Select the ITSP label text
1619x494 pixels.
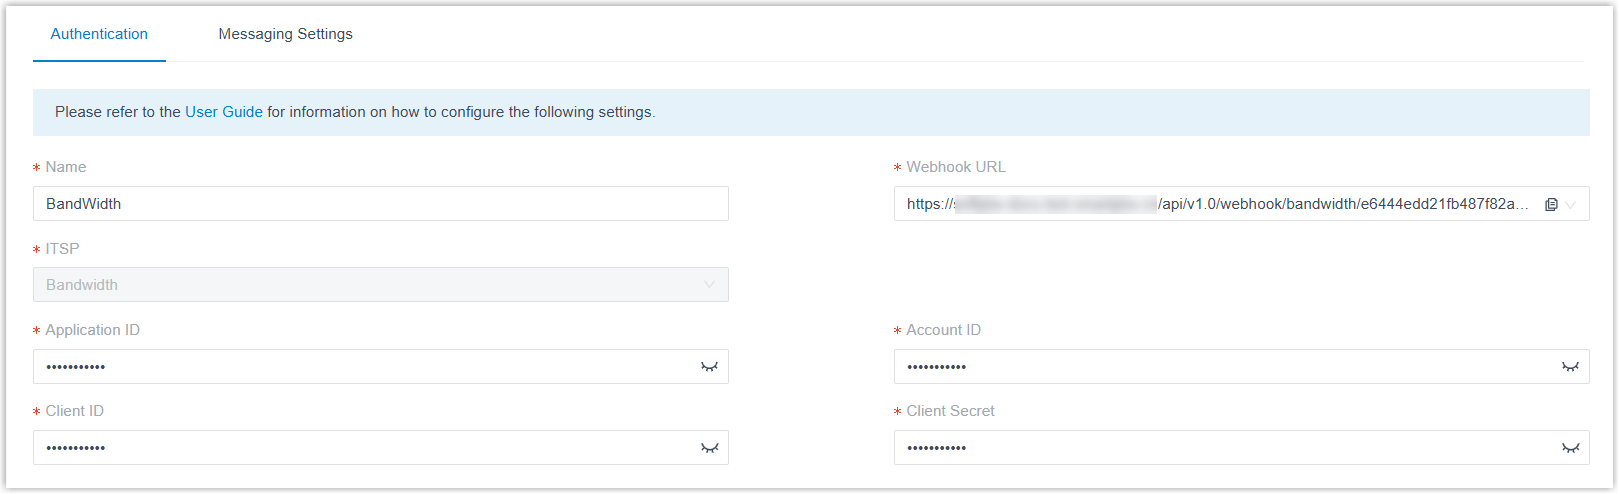(62, 249)
